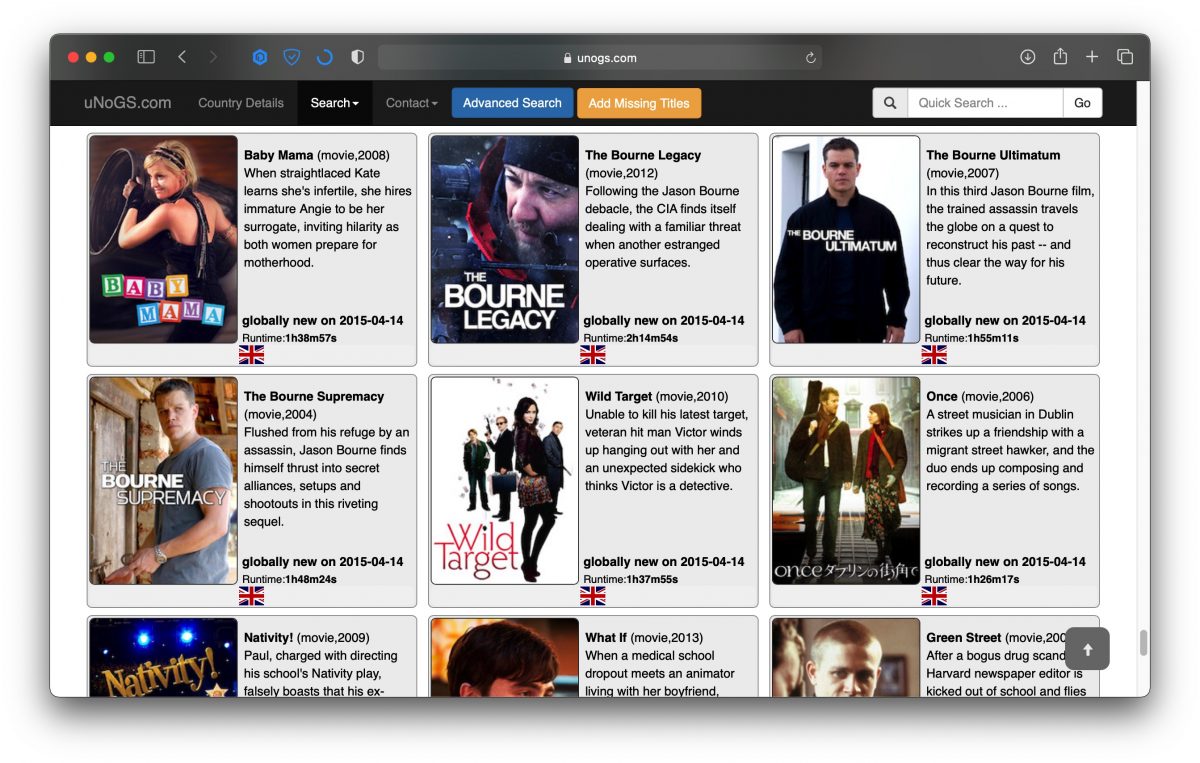Click the Green Street title text
The image size is (1200, 763).
964,637
